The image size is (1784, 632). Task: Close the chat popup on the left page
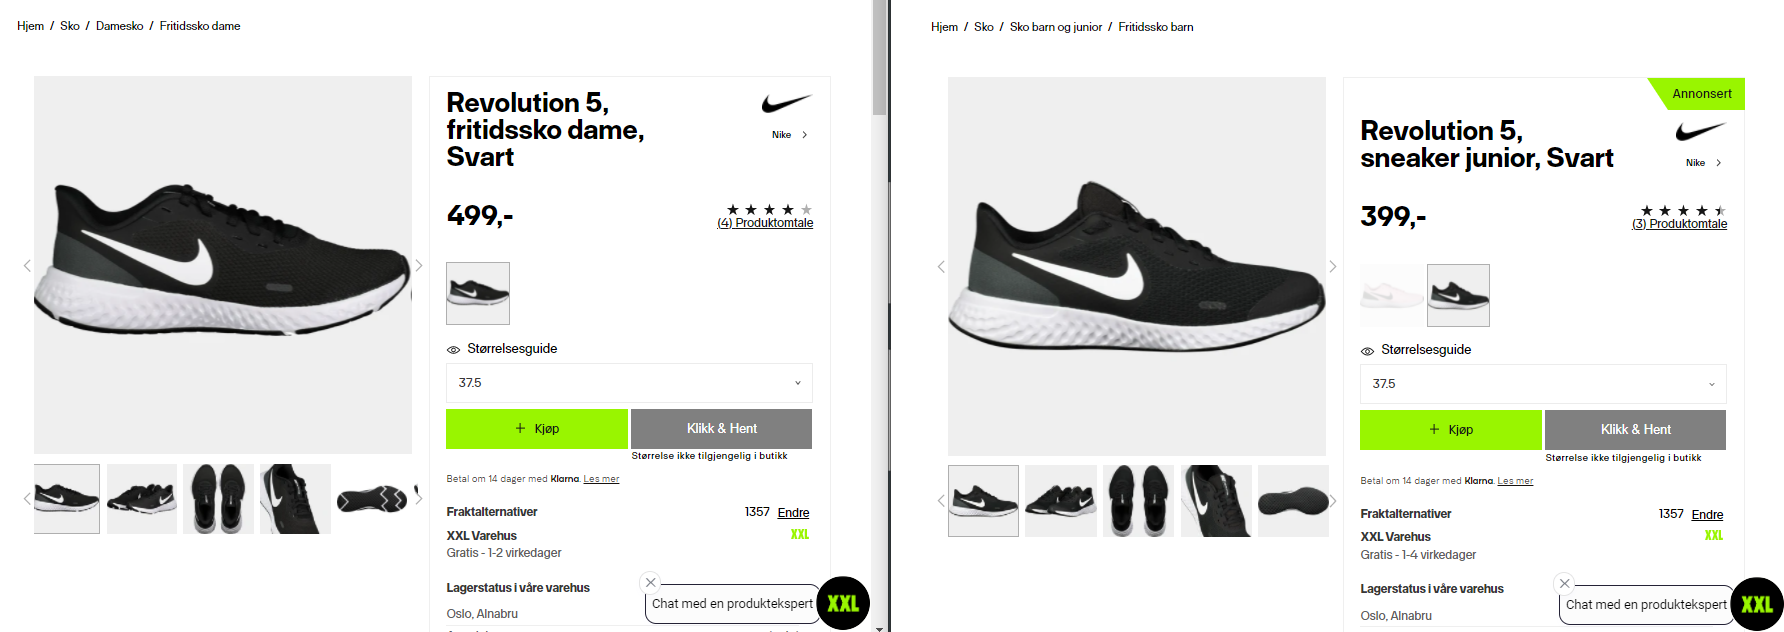tap(651, 582)
